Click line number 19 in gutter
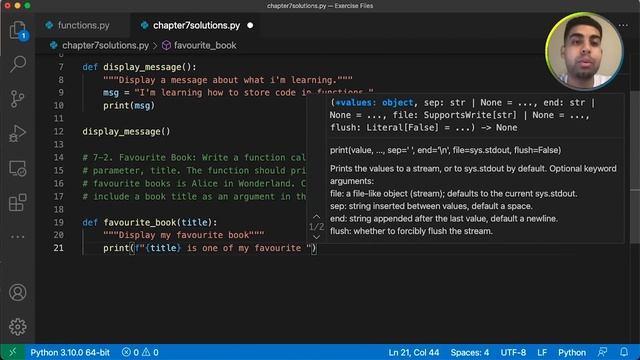This screenshot has width=640, height=360. [58, 222]
